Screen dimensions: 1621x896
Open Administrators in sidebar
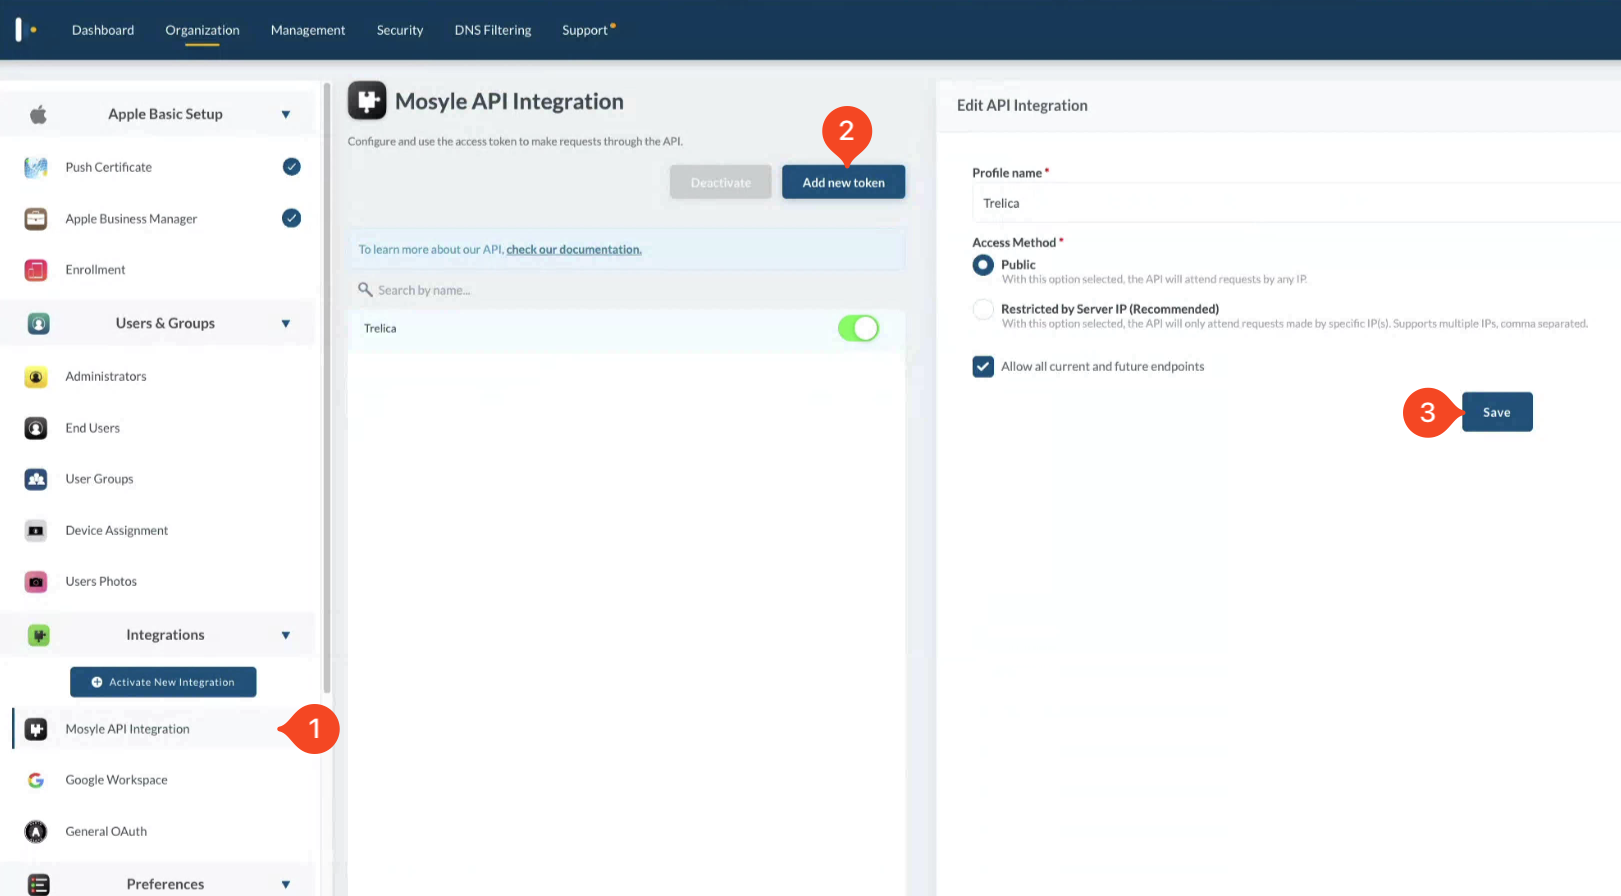[106, 377]
